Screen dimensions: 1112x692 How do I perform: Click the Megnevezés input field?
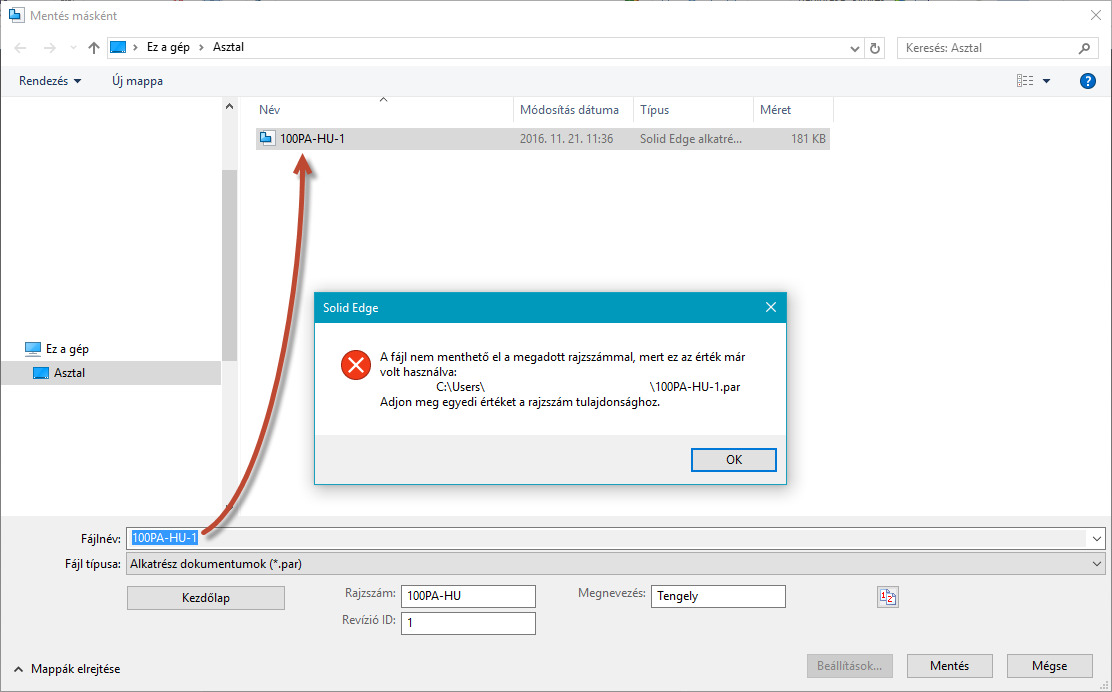(x=718, y=596)
